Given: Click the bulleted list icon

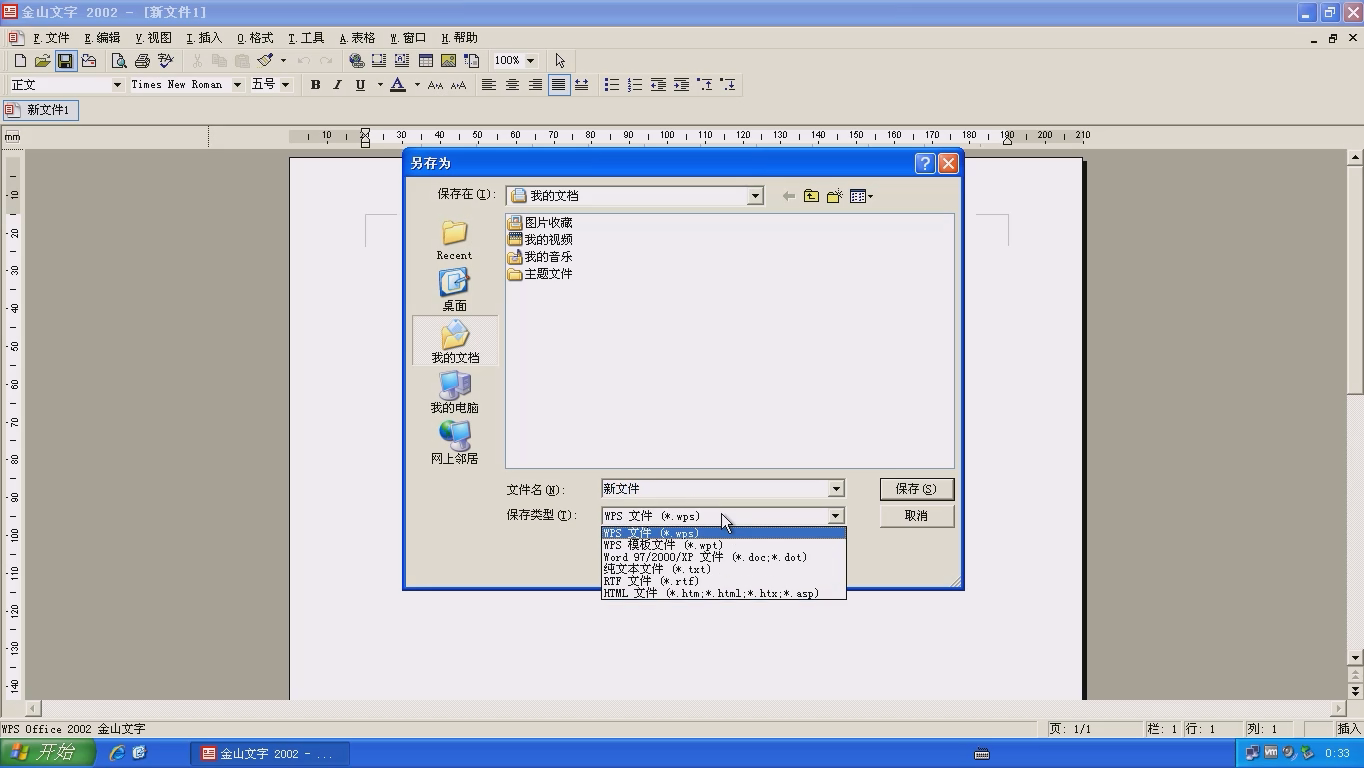Looking at the screenshot, I should coord(612,85).
